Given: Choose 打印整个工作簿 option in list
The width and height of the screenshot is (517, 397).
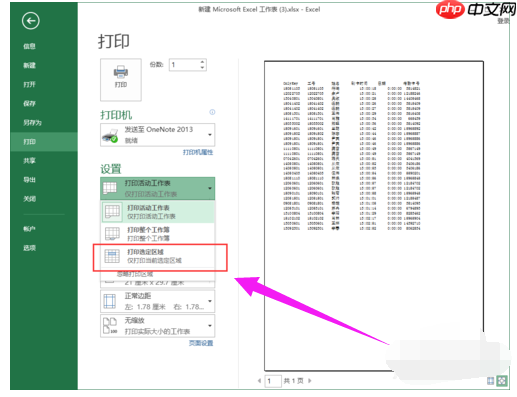Looking at the screenshot, I should tap(157, 234).
